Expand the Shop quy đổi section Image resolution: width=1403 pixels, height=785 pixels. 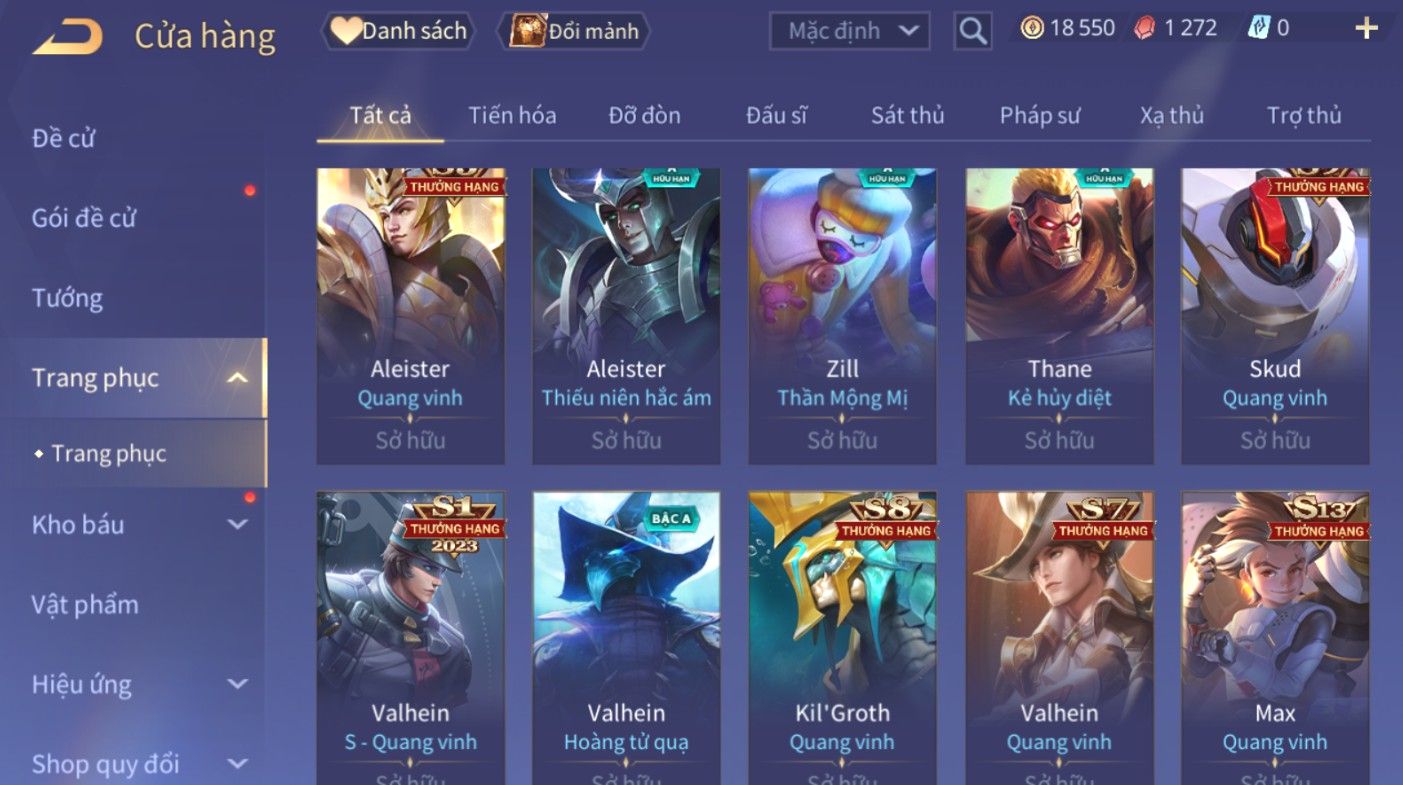(x=237, y=764)
